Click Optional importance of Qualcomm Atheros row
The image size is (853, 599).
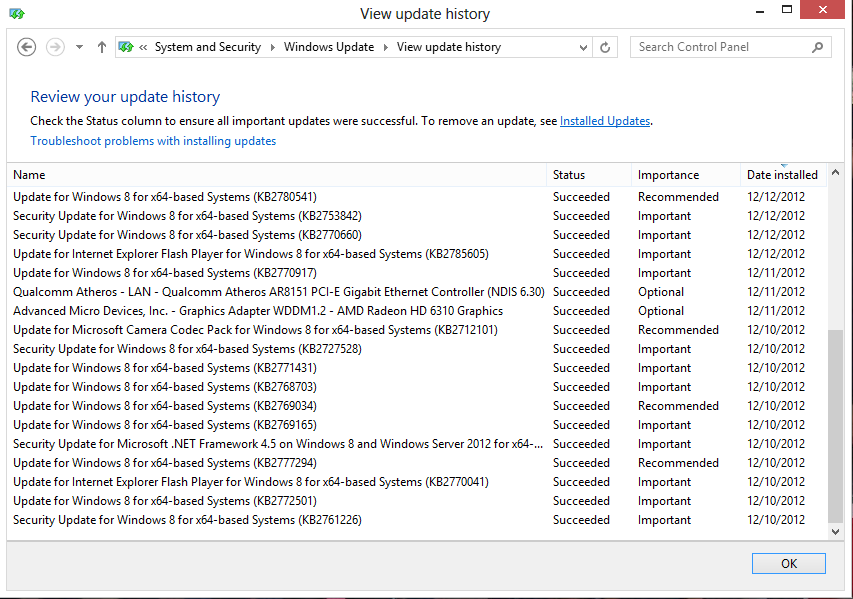click(x=661, y=292)
